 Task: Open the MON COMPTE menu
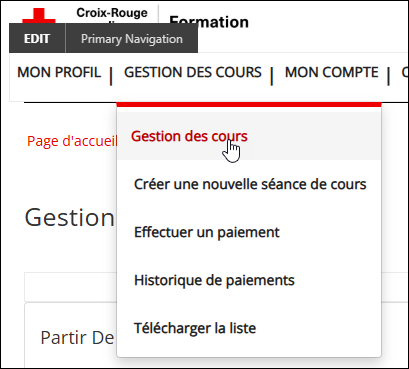[x=332, y=72]
